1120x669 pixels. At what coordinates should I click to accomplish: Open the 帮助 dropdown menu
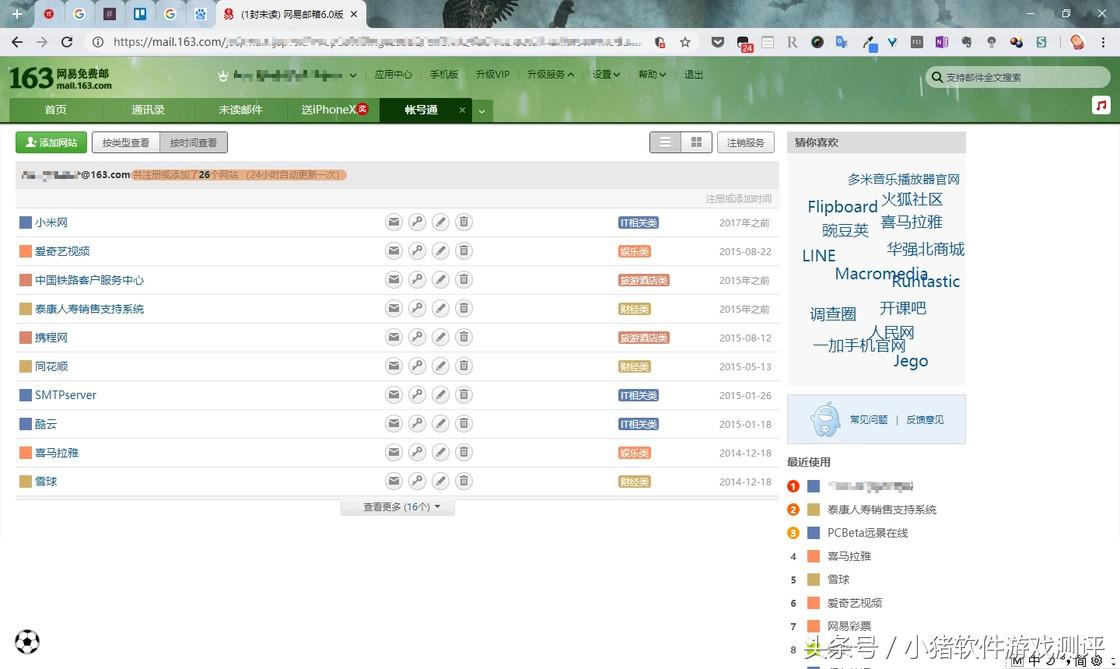(x=652, y=74)
